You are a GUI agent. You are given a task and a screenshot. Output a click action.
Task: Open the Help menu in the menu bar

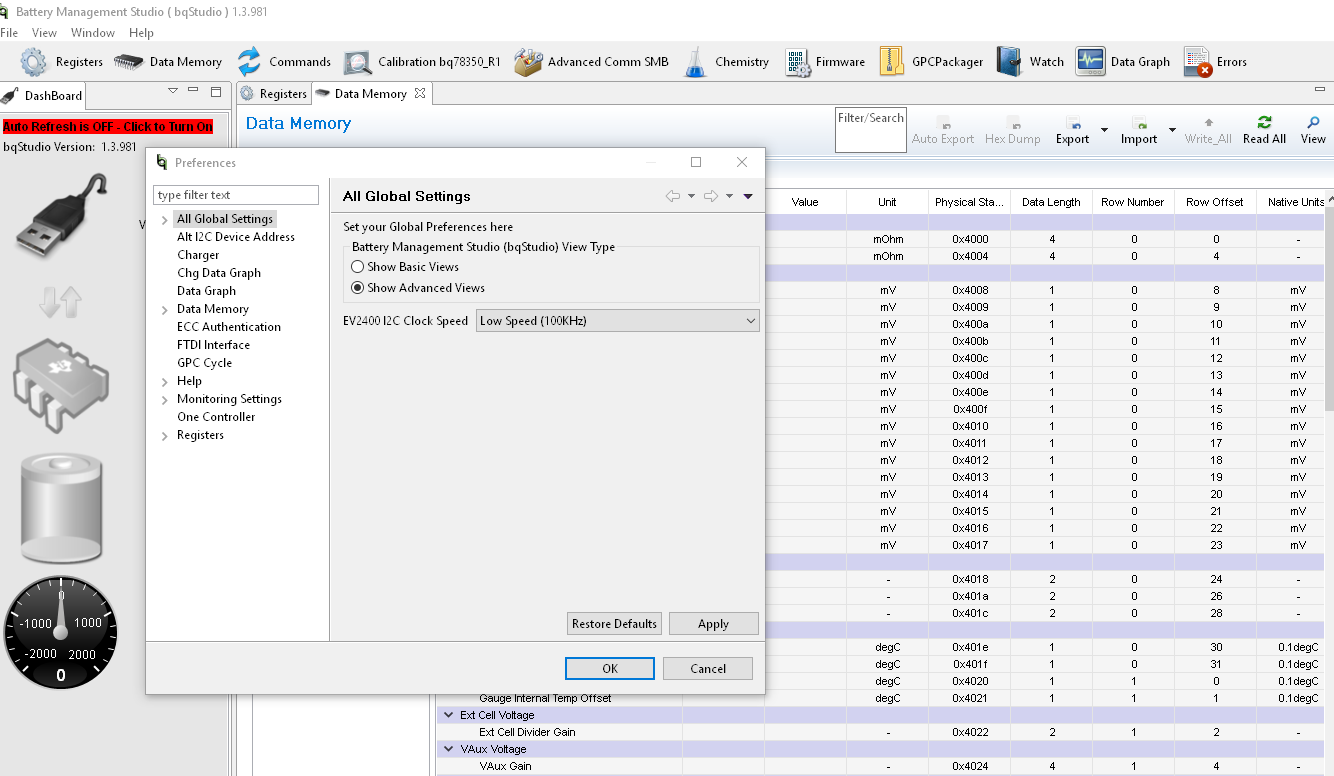(x=141, y=33)
